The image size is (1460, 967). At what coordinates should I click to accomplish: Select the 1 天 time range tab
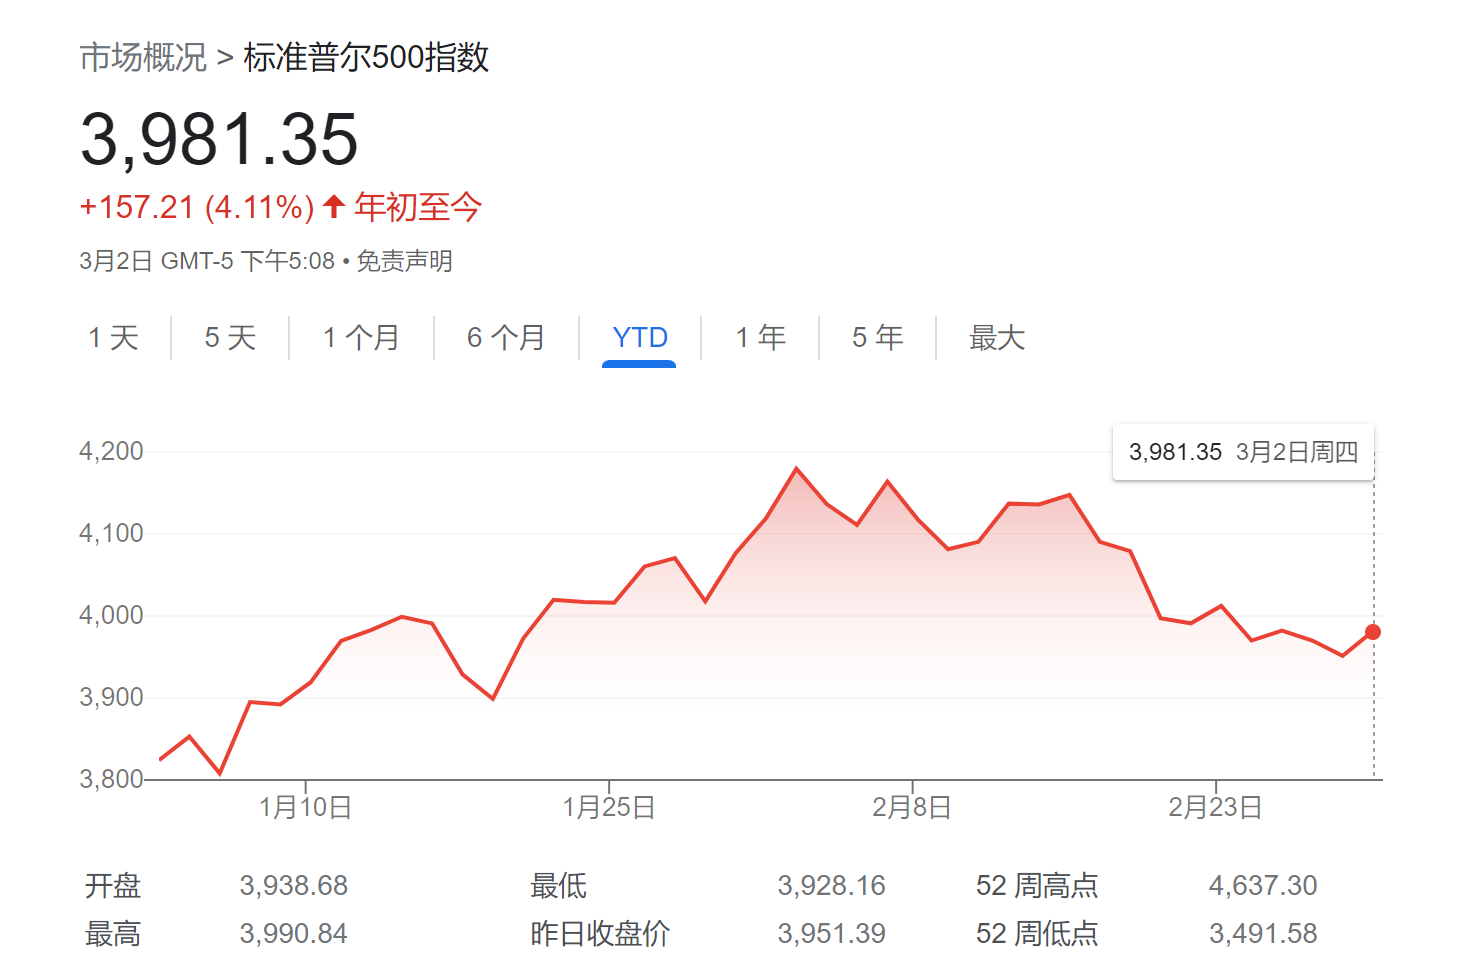113,338
